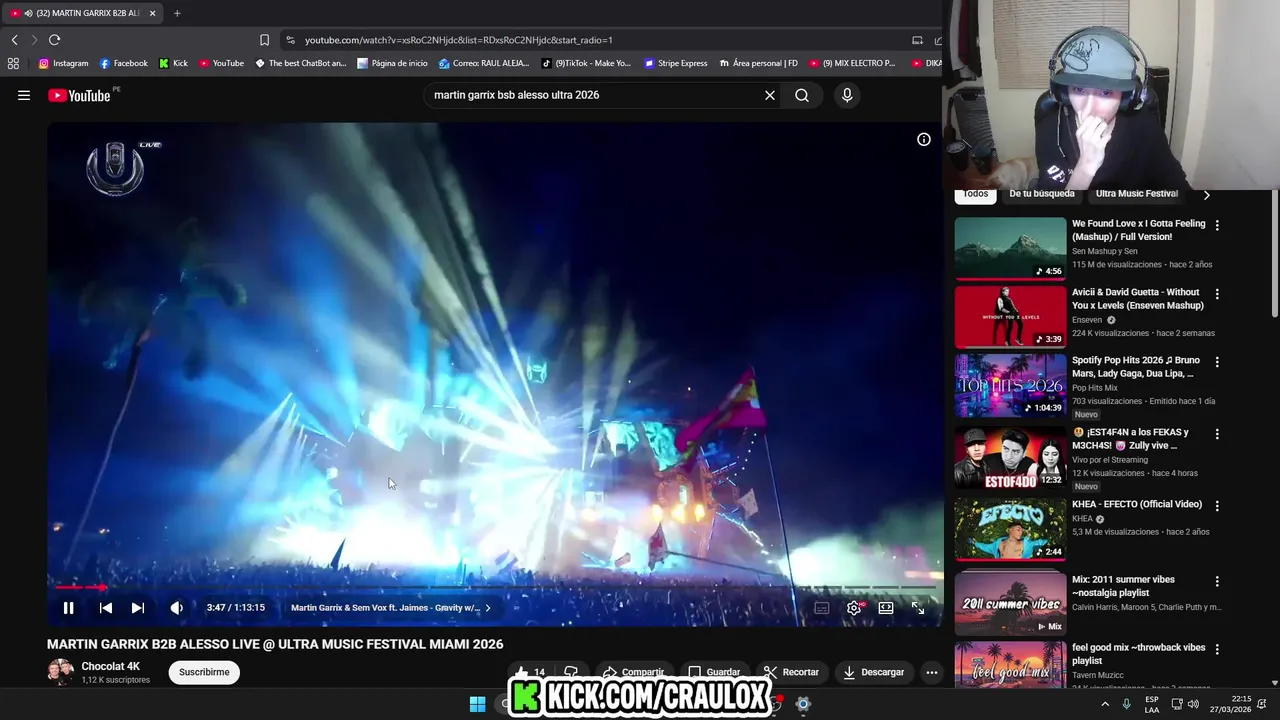Share the video via Compartir
Screen dimensions: 1280x720
point(634,672)
